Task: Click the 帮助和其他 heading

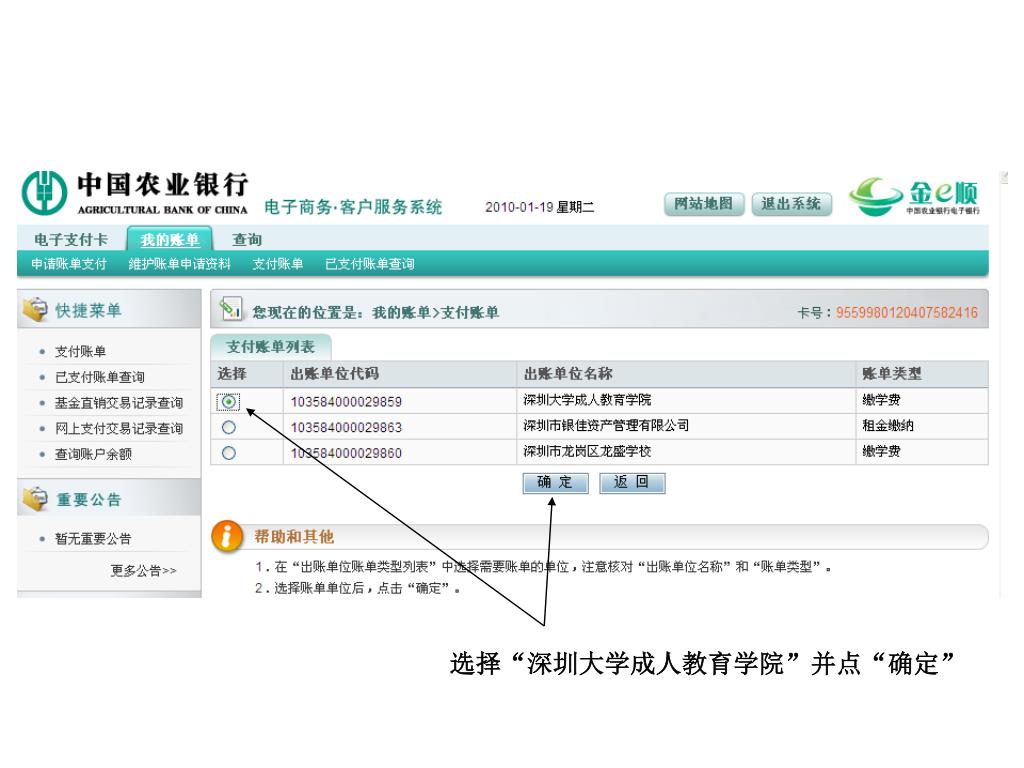Action: click(294, 537)
